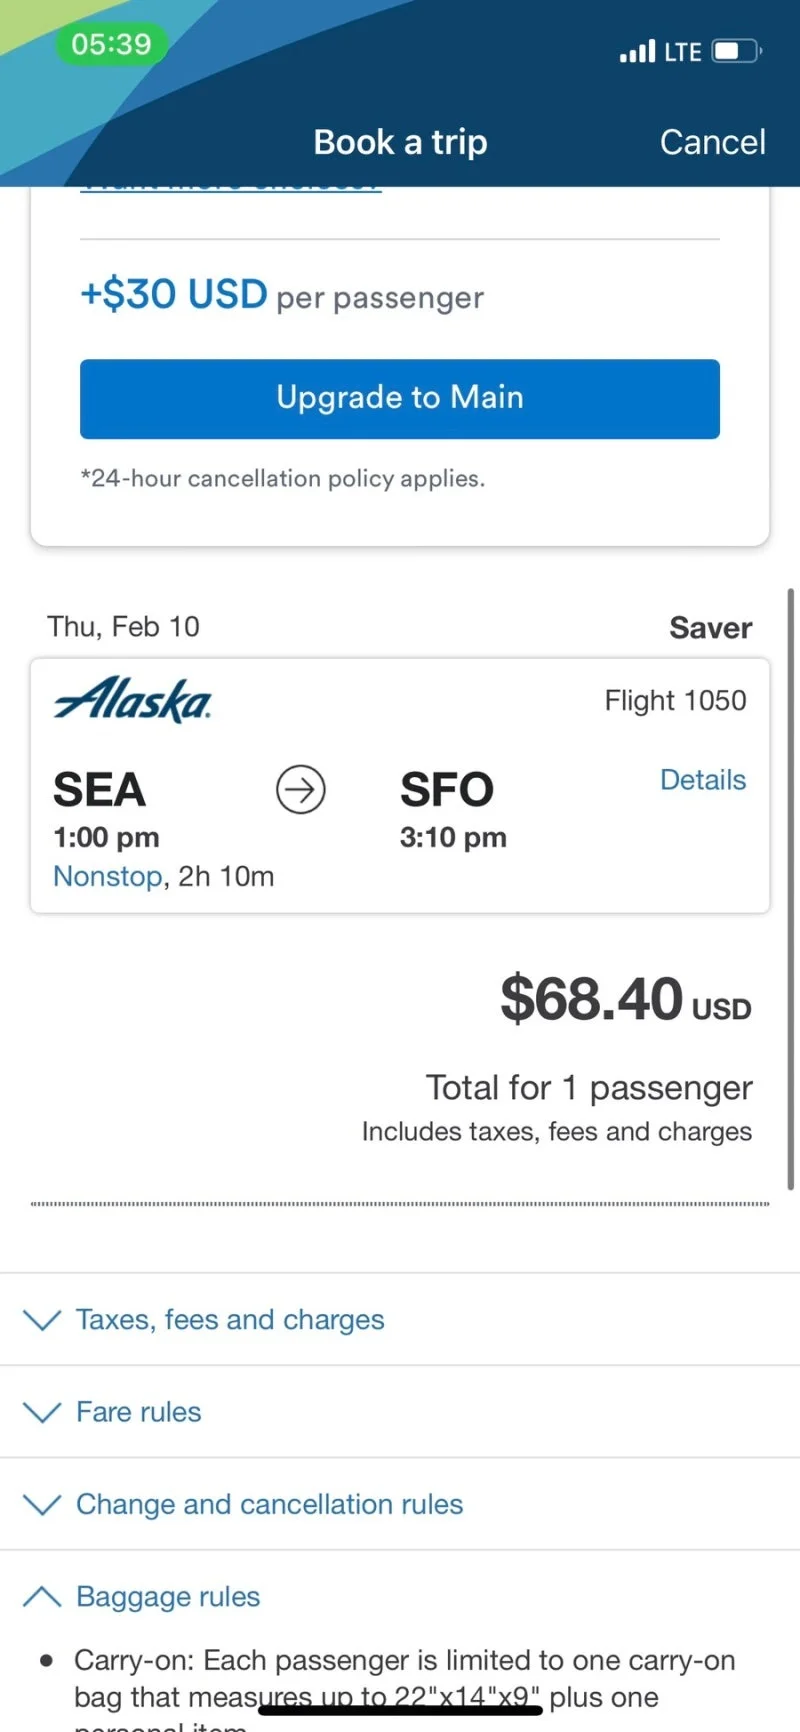Click the vertical scrollbar on right edge

[791, 890]
